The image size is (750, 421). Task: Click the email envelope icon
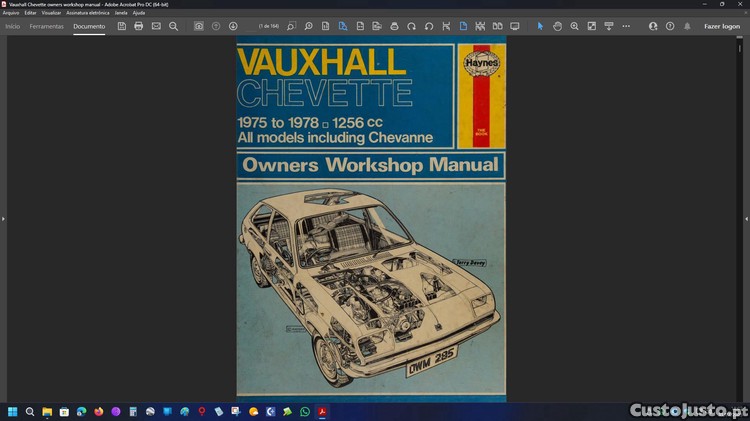(x=156, y=26)
